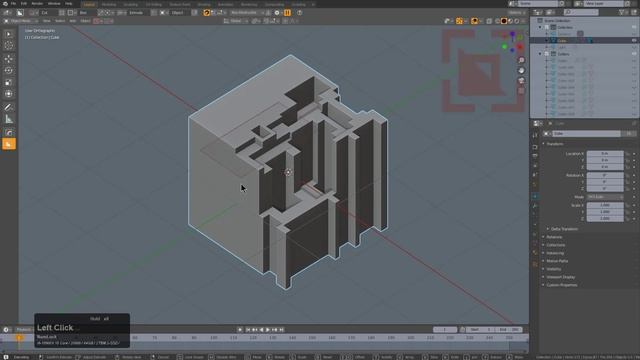The width and height of the screenshot is (640, 360).
Task: Switch to solid viewport shading
Action: 504,21
